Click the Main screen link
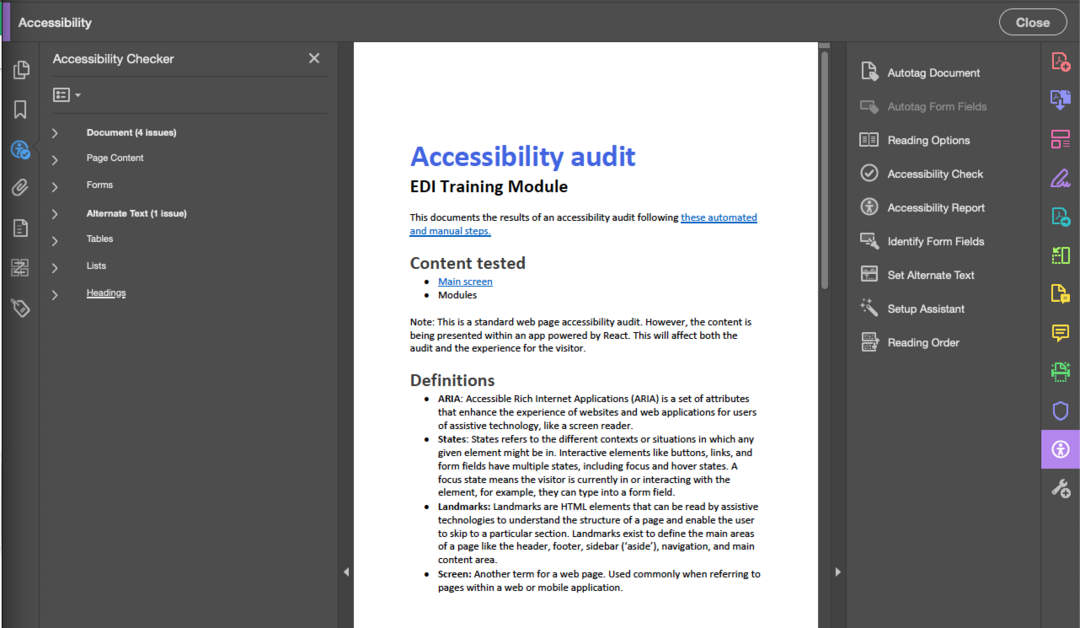This screenshot has height=628, width=1080. coord(464,281)
